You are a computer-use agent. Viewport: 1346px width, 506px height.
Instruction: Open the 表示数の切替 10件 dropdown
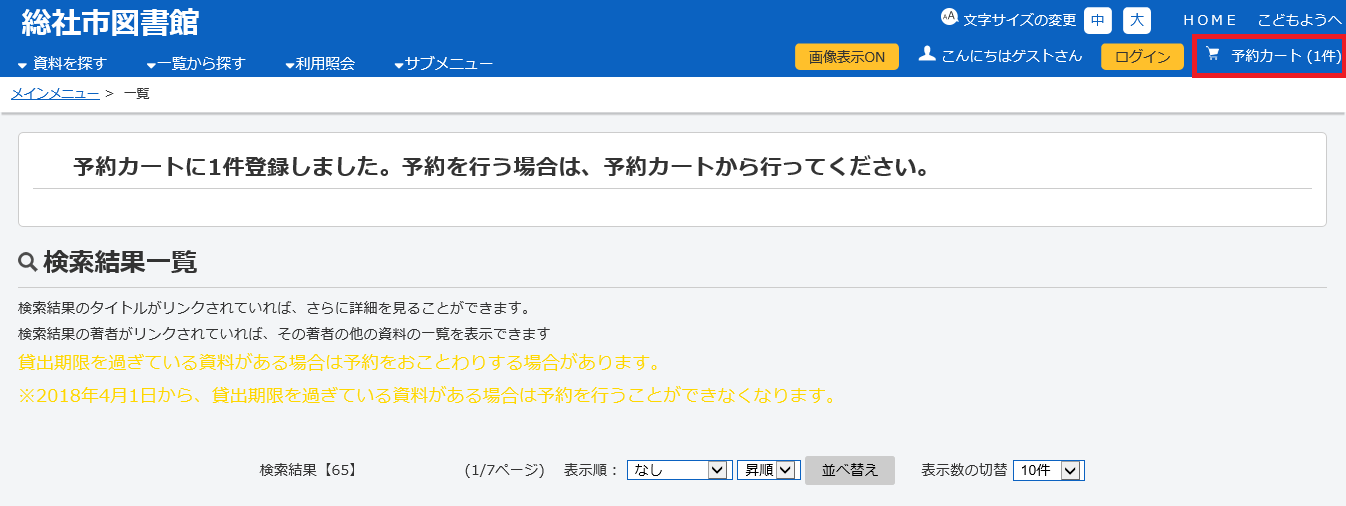1048,470
